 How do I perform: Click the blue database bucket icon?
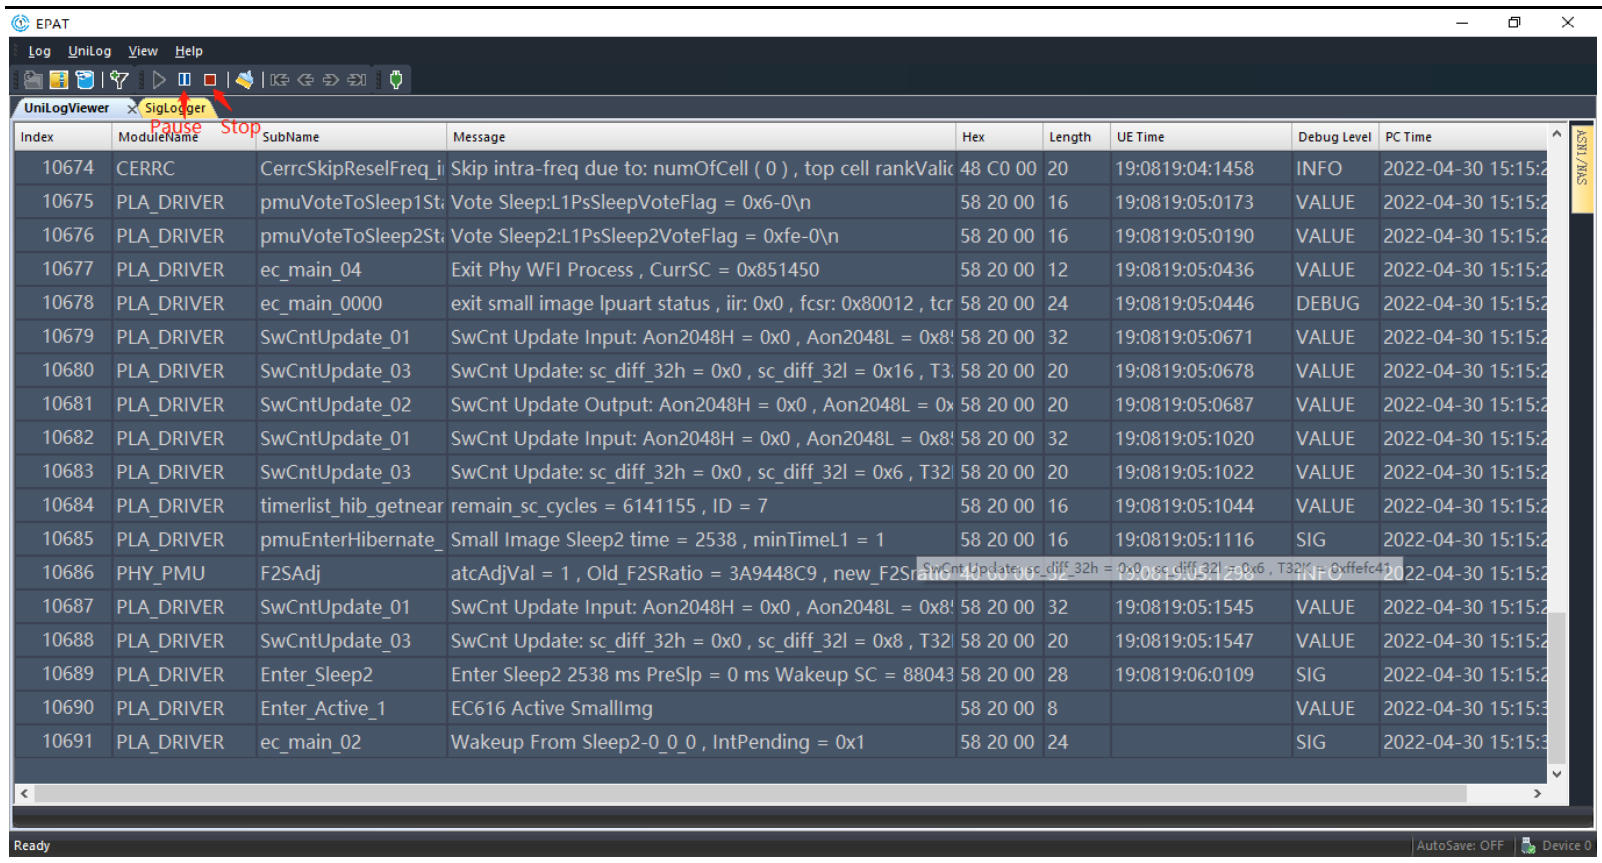tap(85, 80)
